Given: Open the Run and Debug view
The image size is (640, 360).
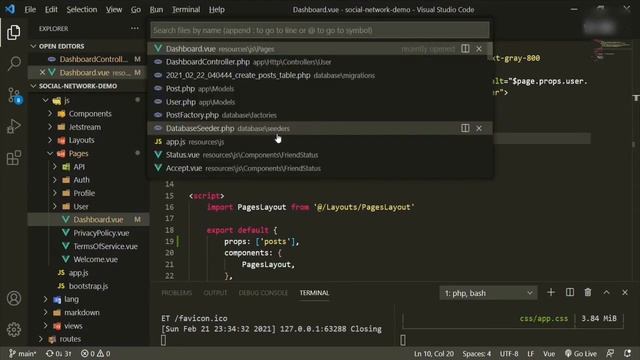Looking at the screenshot, I should pos(13,126).
